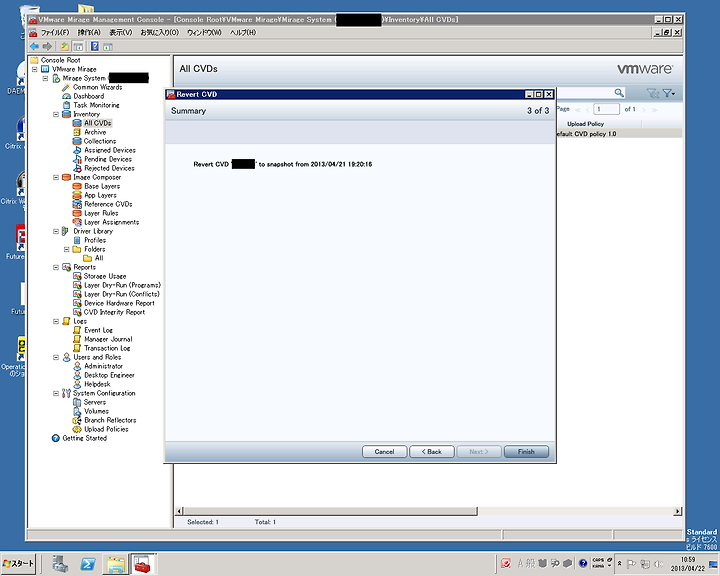
Task: Collapse the VMware Mirage tree node
Action: click(34, 69)
